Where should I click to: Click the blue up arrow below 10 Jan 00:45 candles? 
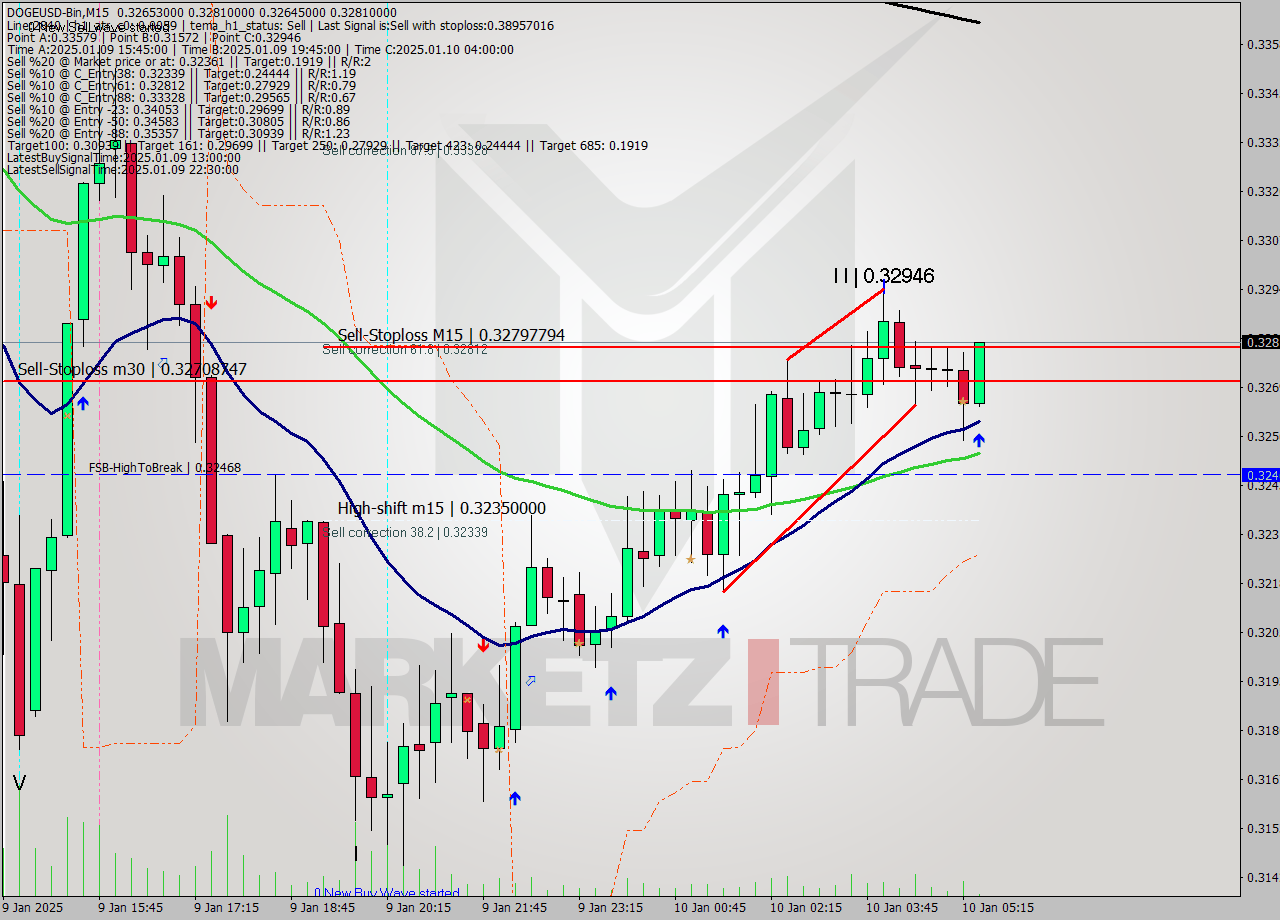pyautogui.click(x=722, y=631)
